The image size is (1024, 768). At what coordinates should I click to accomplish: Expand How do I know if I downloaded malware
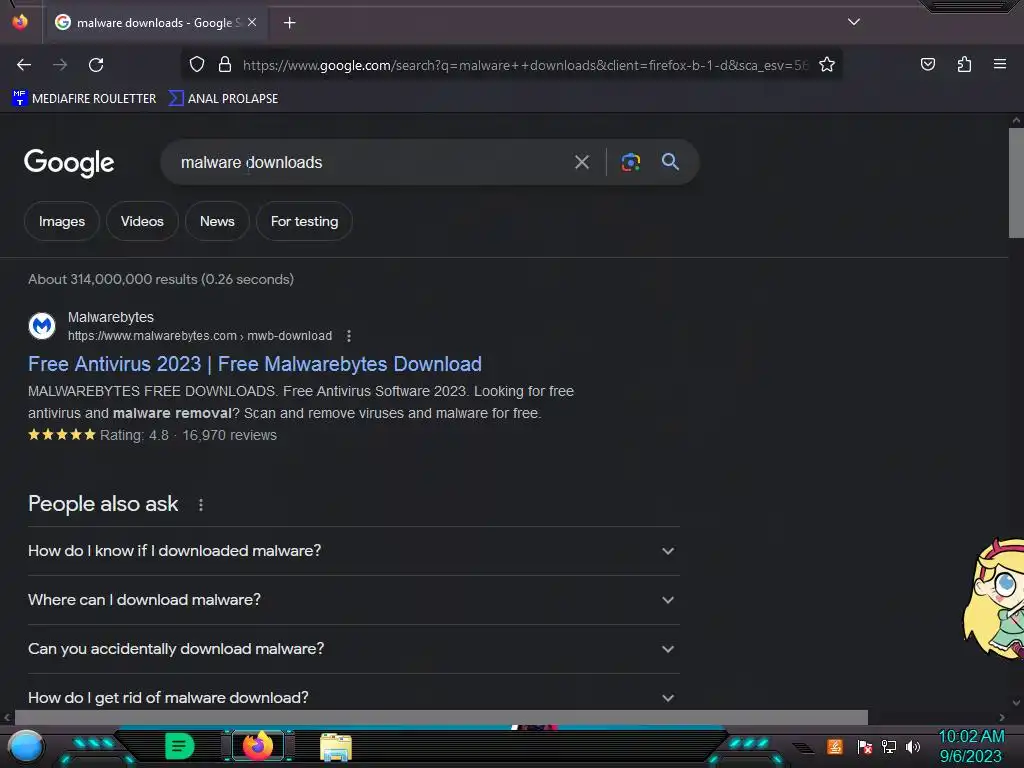[x=353, y=551]
